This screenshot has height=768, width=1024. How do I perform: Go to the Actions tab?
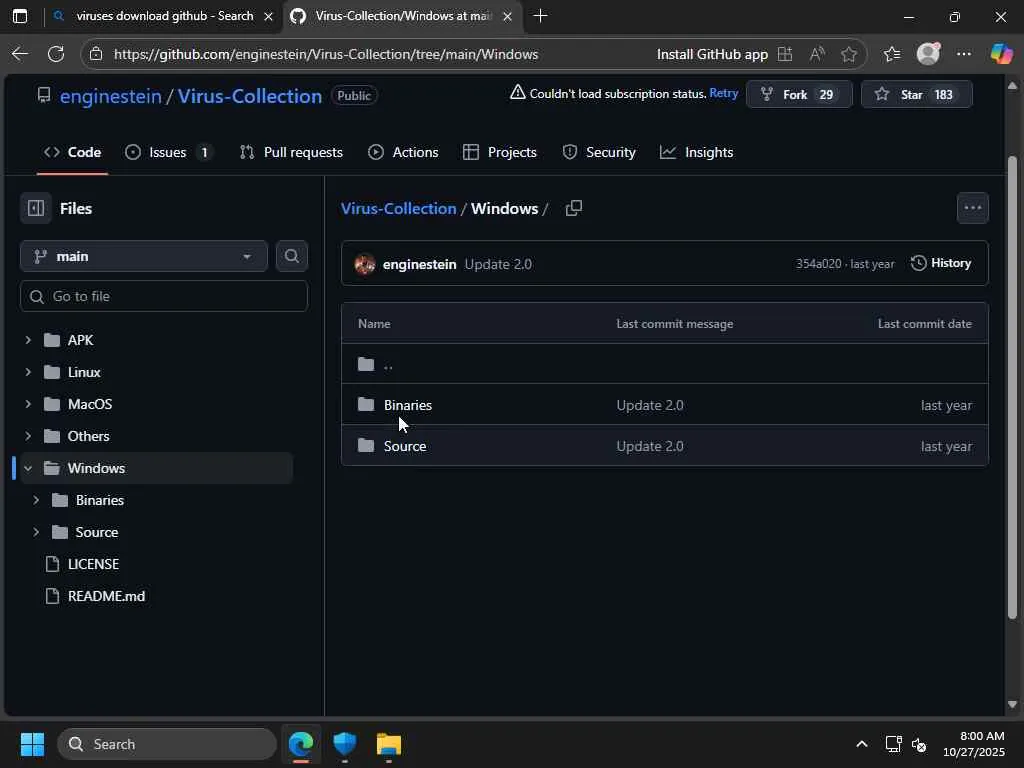[404, 152]
